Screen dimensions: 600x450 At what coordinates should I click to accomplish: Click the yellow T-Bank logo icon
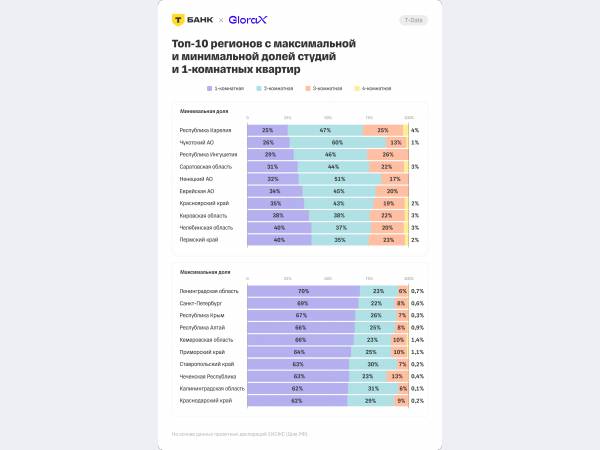(x=178, y=19)
